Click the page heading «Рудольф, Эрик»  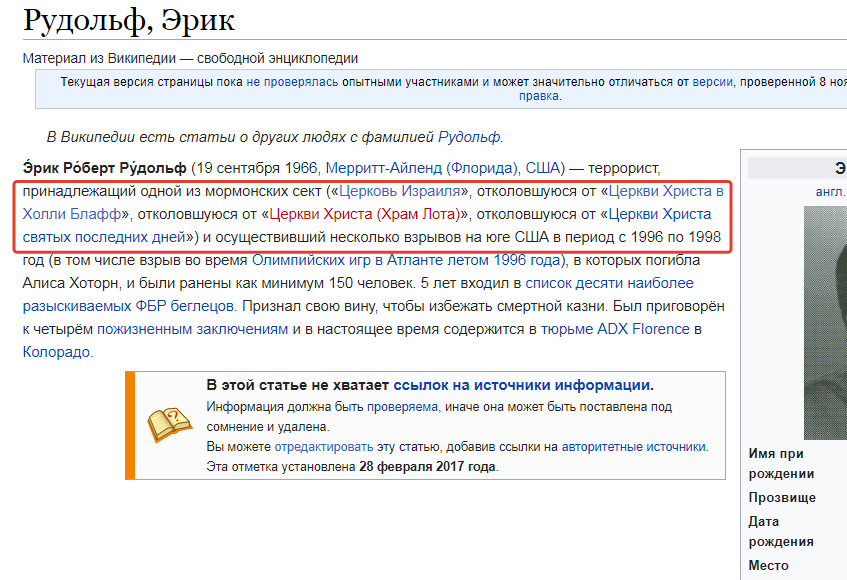pyautogui.click(x=129, y=21)
